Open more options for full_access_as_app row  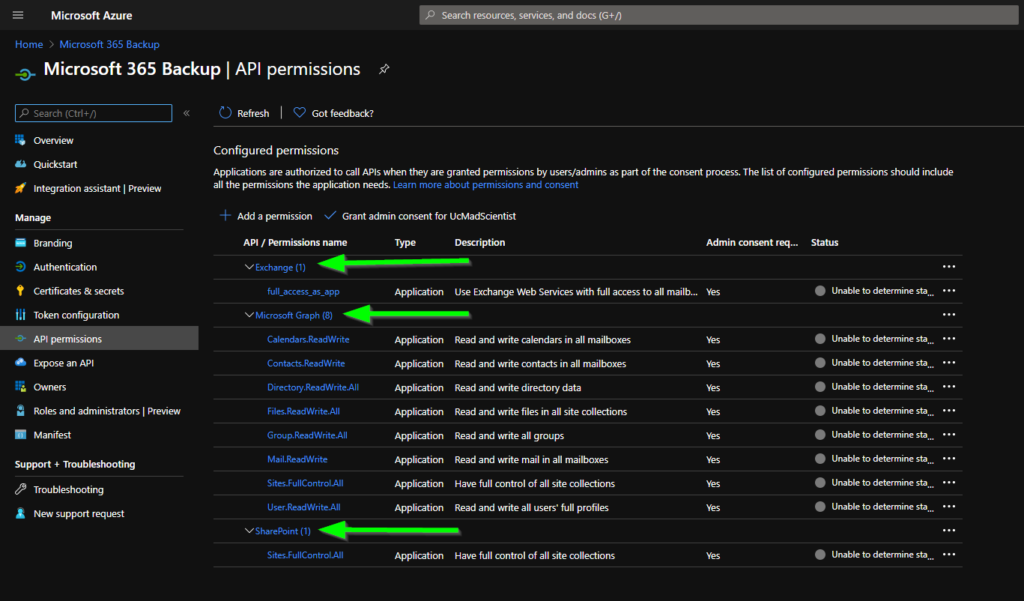[949, 291]
